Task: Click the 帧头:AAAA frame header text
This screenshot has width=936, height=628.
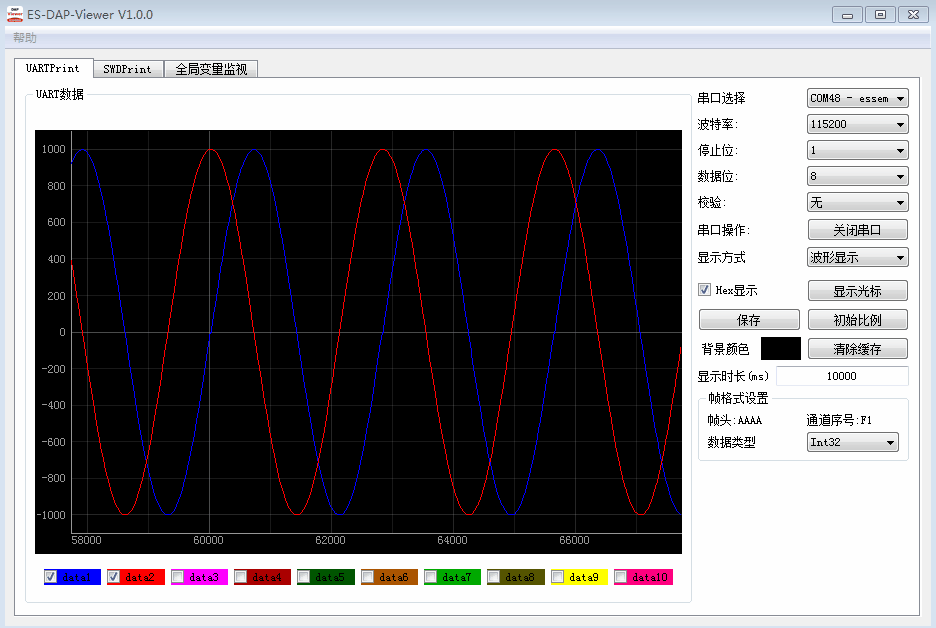Action: pos(735,420)
